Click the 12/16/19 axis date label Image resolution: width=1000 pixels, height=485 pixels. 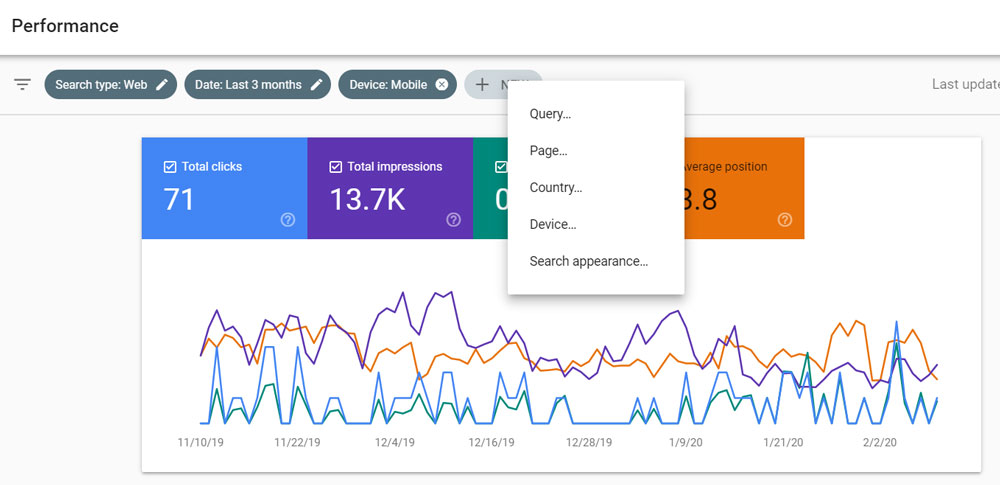pos(491,442)
